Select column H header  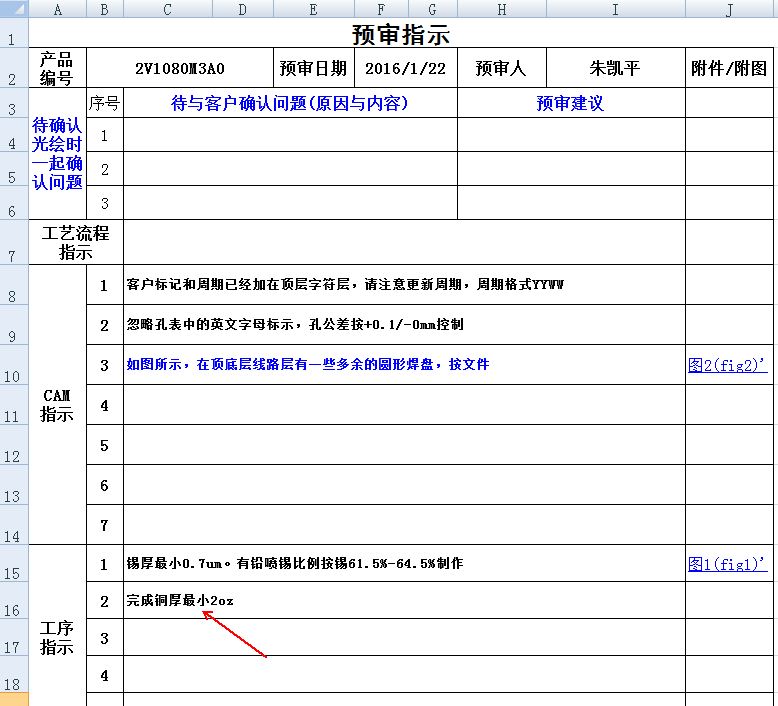(502, 8)
